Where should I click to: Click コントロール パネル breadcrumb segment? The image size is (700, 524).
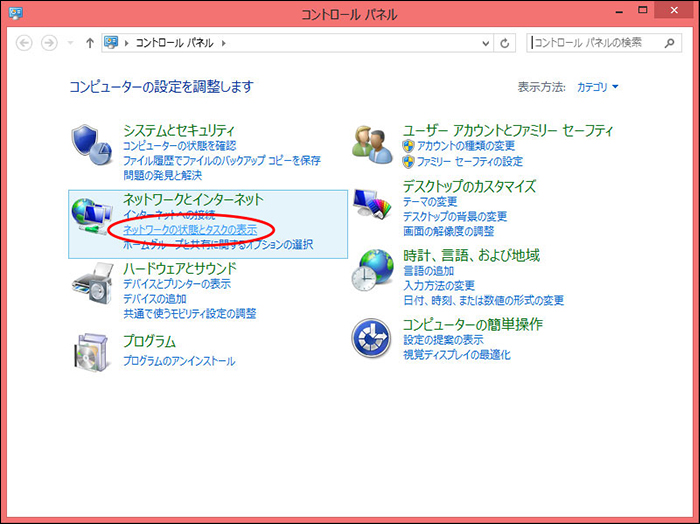(x=175, y=43)
